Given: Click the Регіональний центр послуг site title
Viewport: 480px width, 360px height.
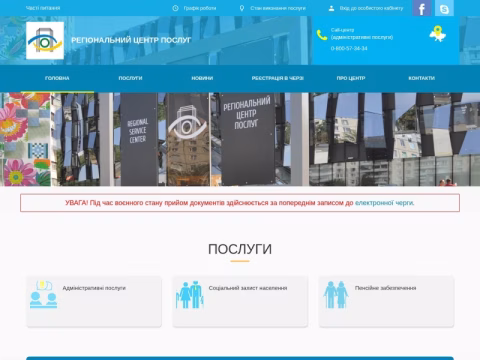Looking at the screenshot, I should pos(131,40).
